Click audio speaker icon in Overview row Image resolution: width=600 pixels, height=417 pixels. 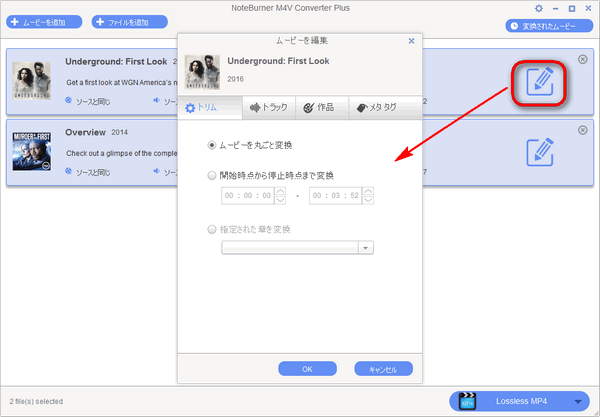(156, 171)
